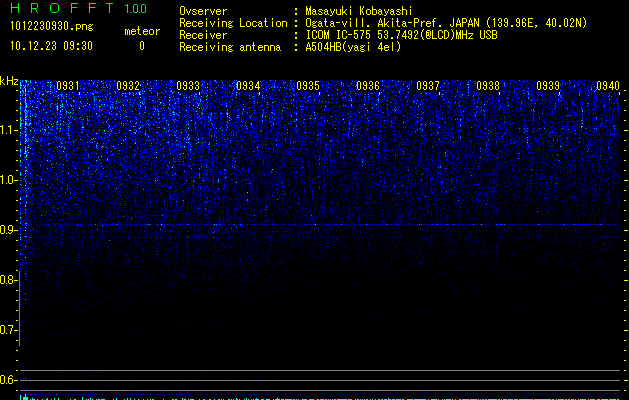The image size is (629, 400).
Task: Click the observer name Masayuki Kobayashi
Action: [x=358, y=11]
